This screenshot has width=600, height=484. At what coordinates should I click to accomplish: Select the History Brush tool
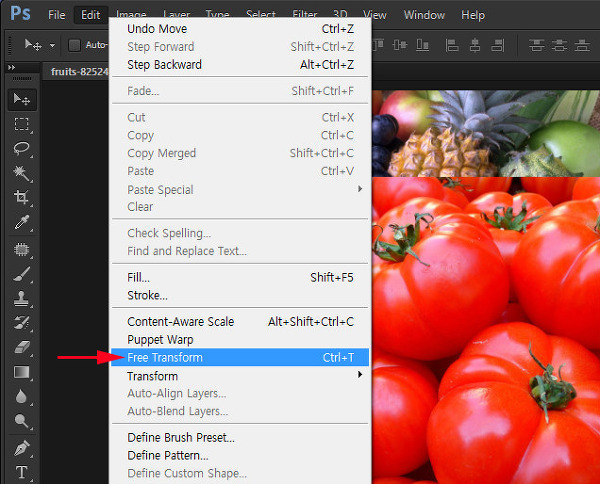click(x=21, y=323)
